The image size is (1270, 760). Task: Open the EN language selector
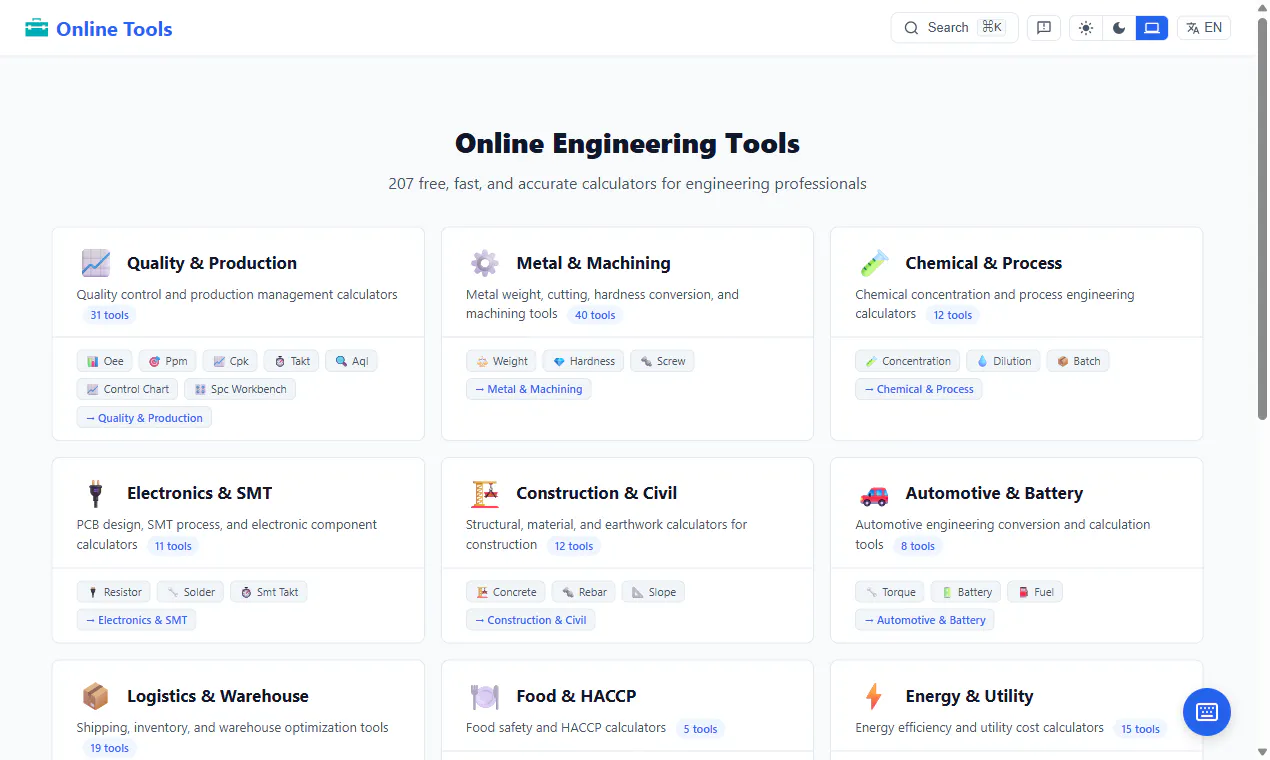(x=1204, y=28)
